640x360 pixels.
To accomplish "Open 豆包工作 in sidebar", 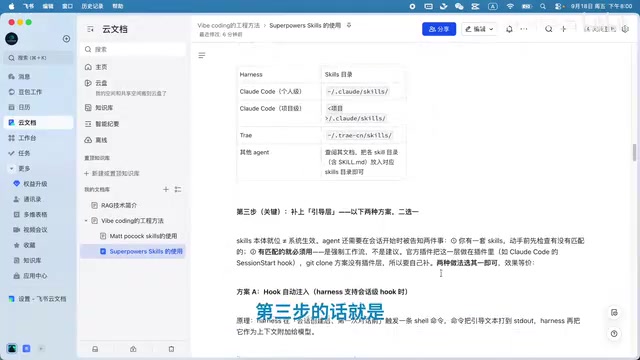I will pos(25,92).
